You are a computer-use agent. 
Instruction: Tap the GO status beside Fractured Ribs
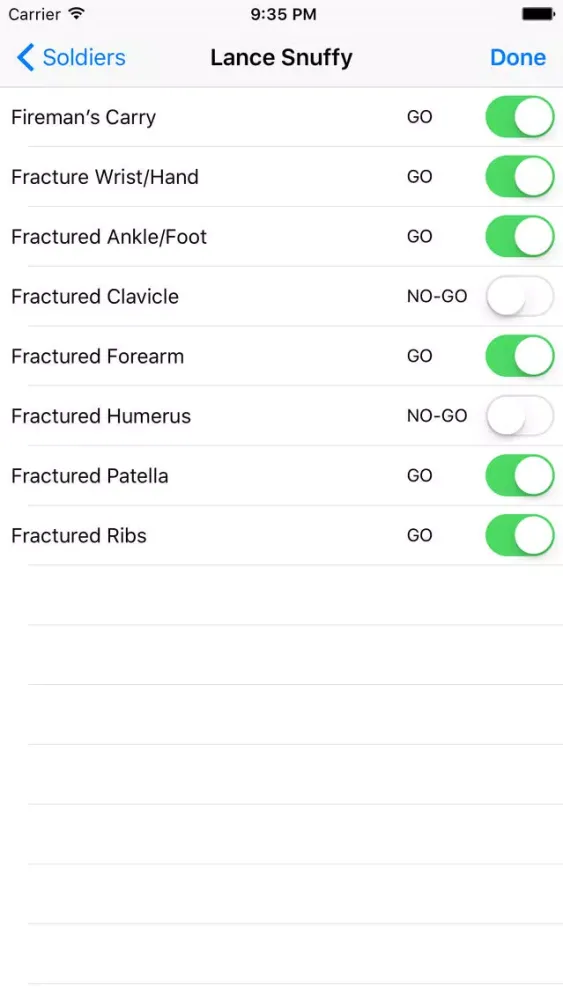coord(420,536)
